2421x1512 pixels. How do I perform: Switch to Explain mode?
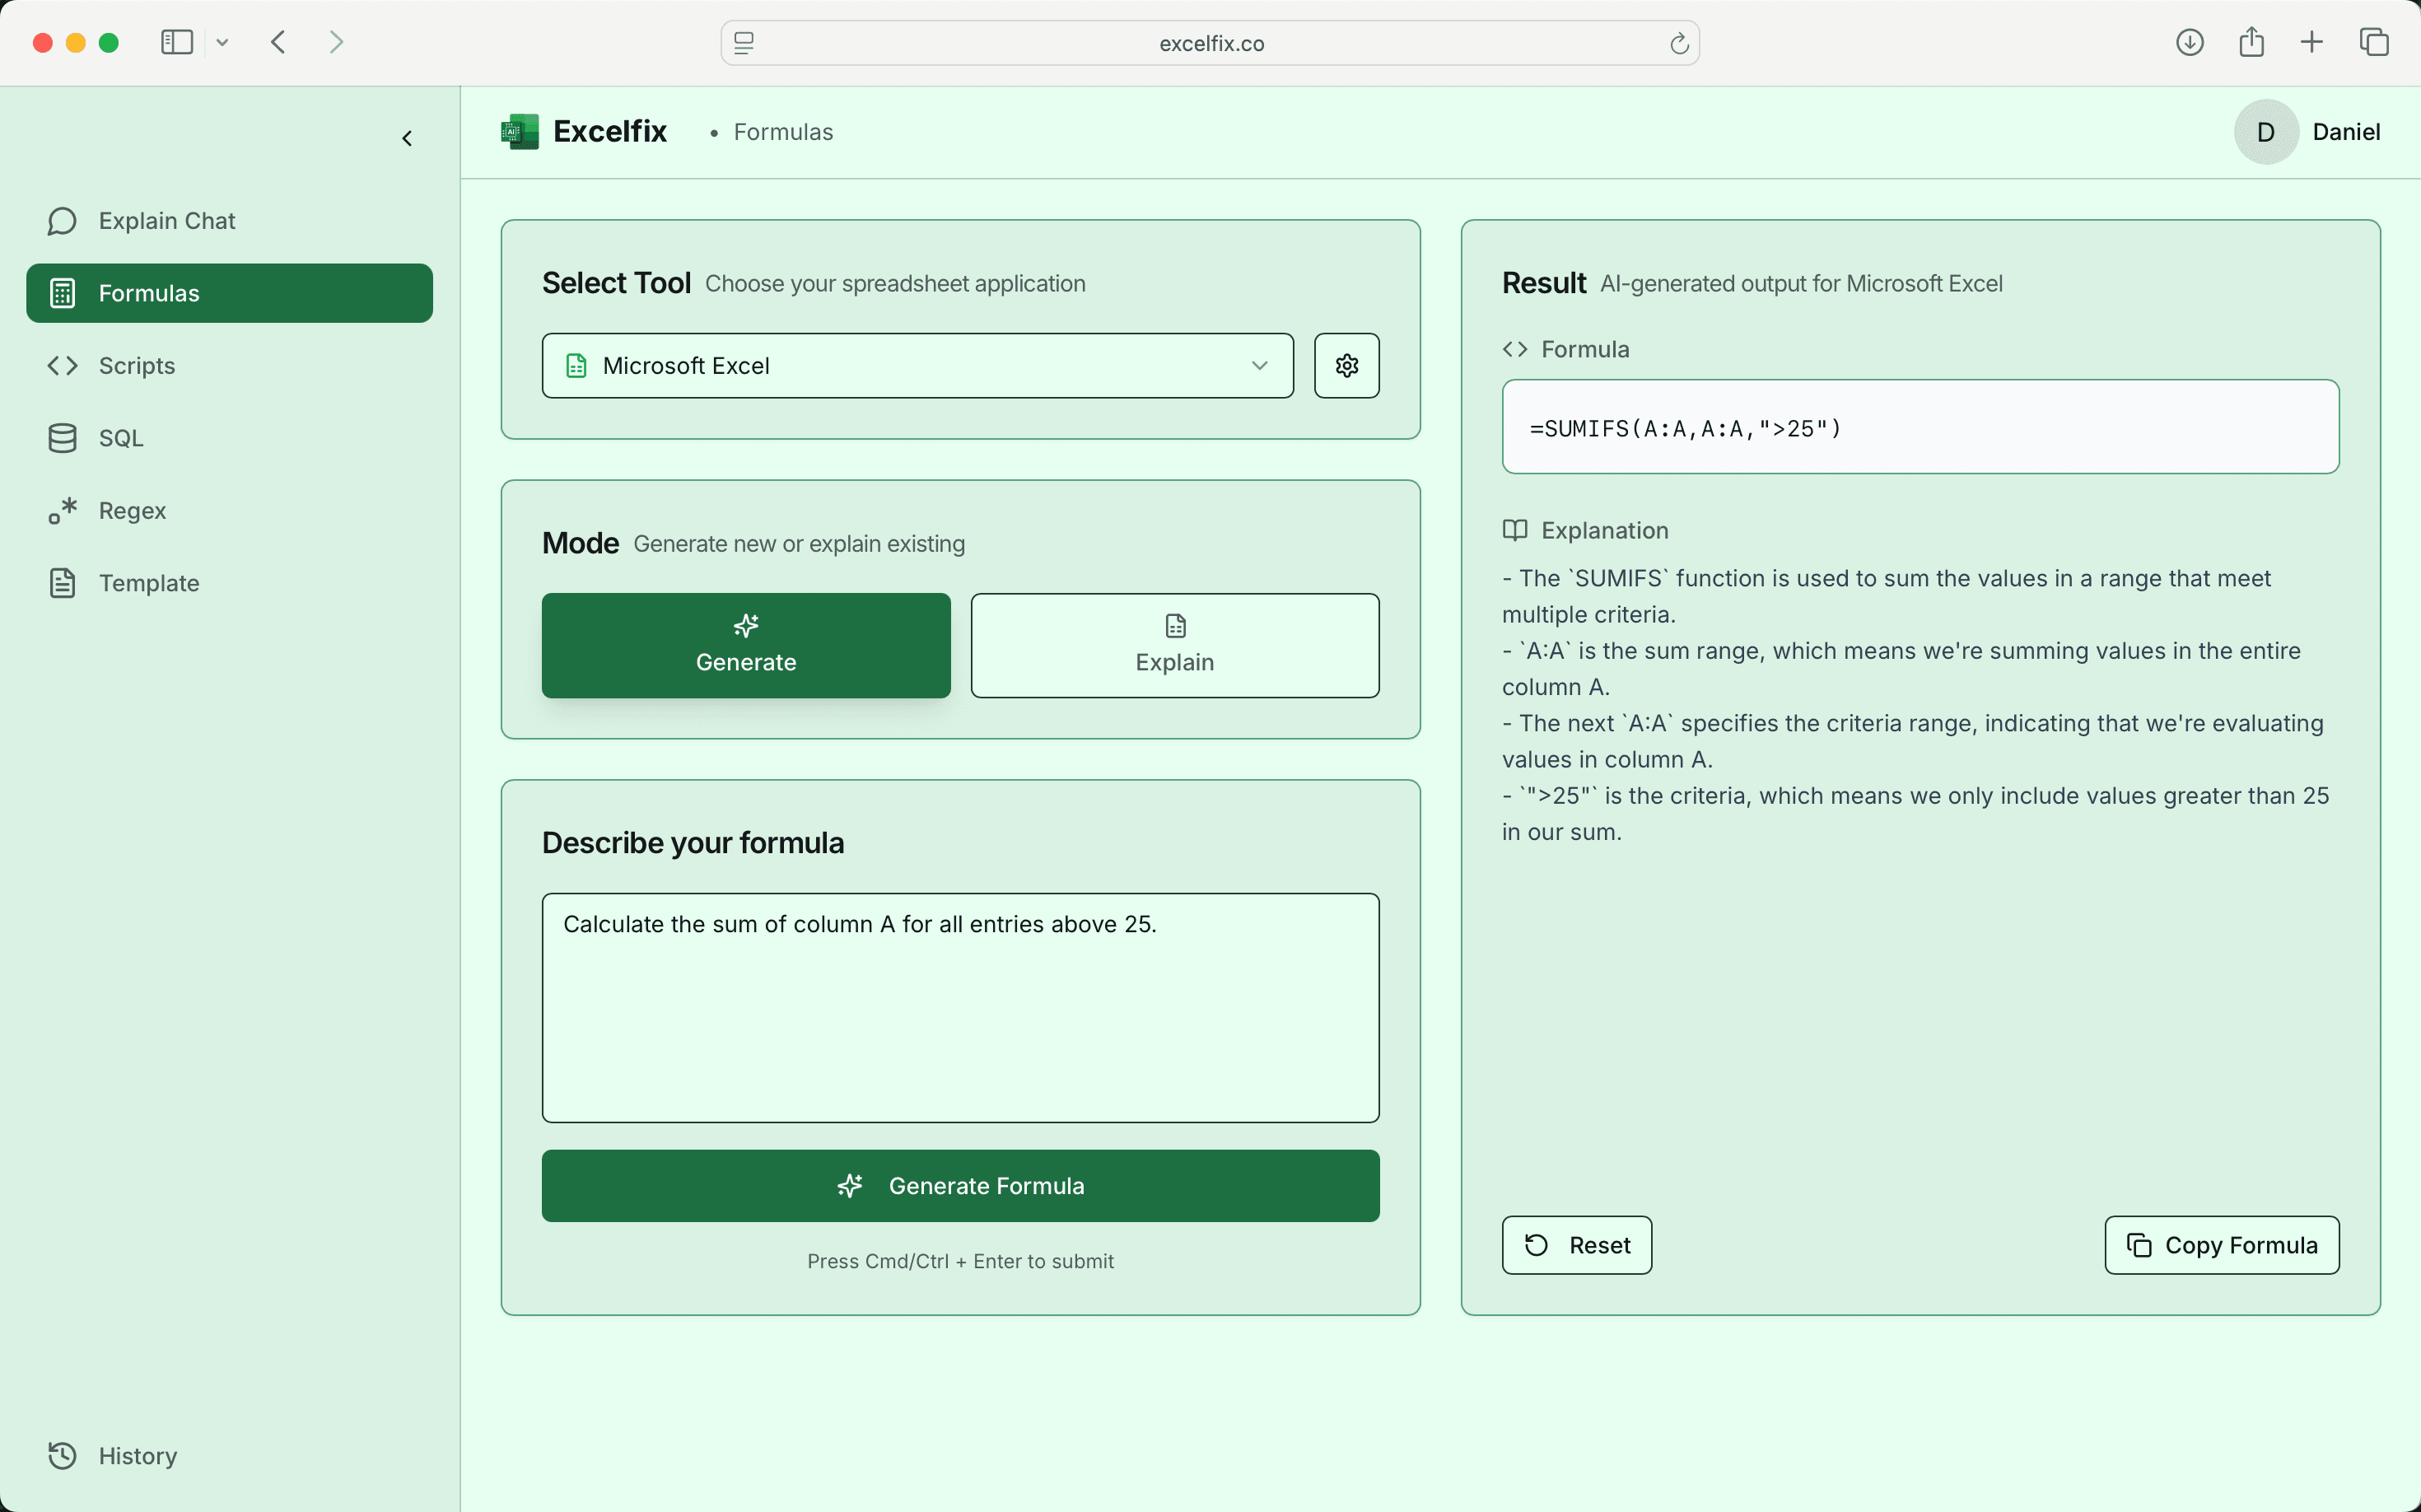click(1174, 645)
